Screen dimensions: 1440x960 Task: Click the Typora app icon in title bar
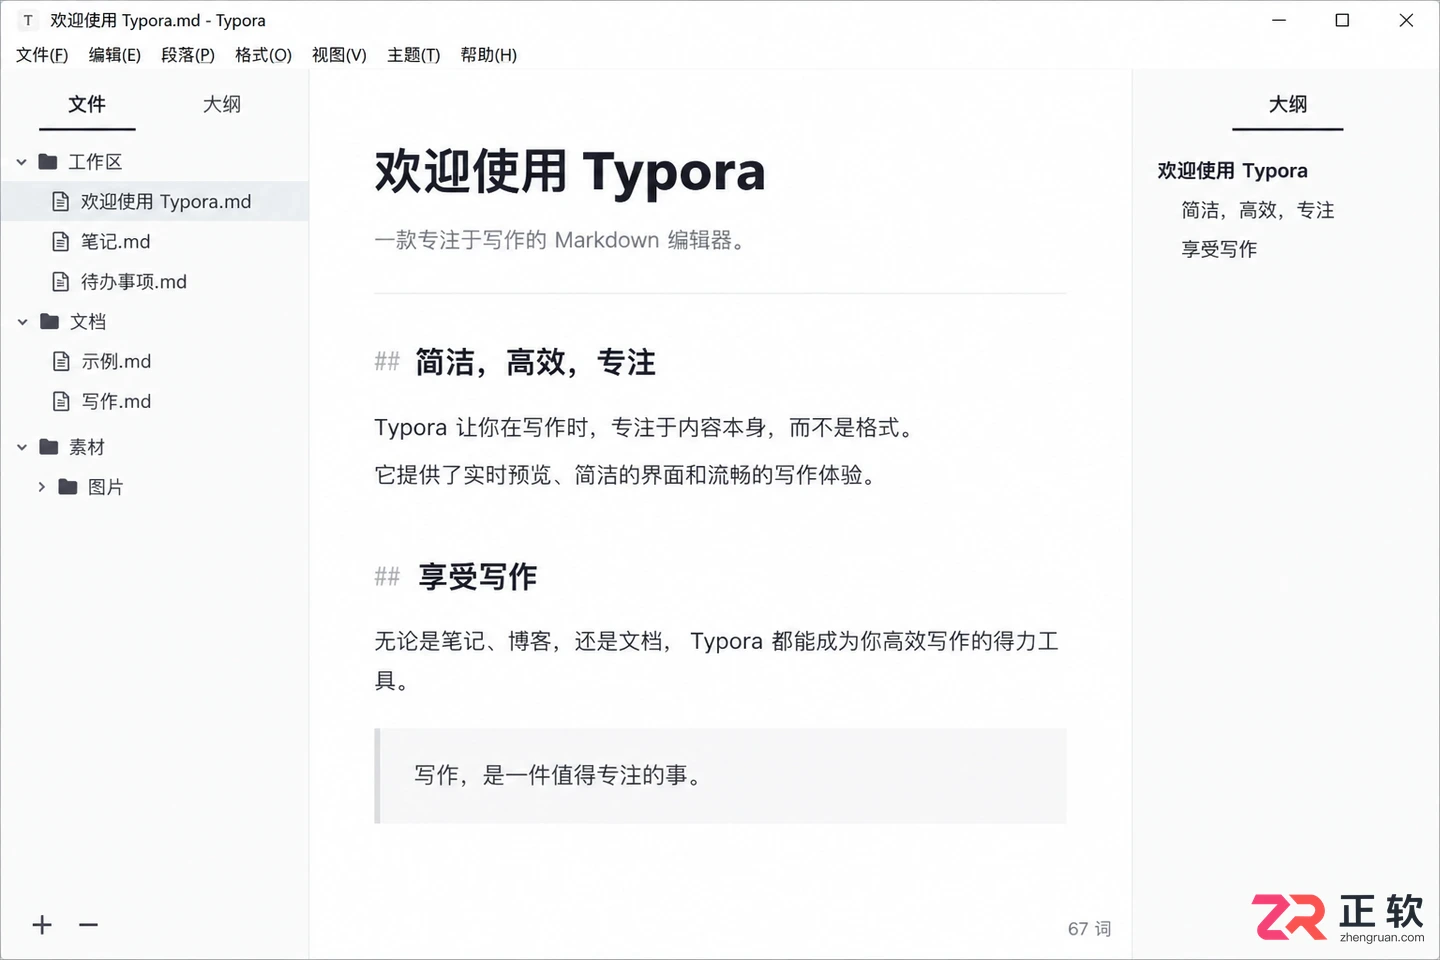[x=28, y=20]
